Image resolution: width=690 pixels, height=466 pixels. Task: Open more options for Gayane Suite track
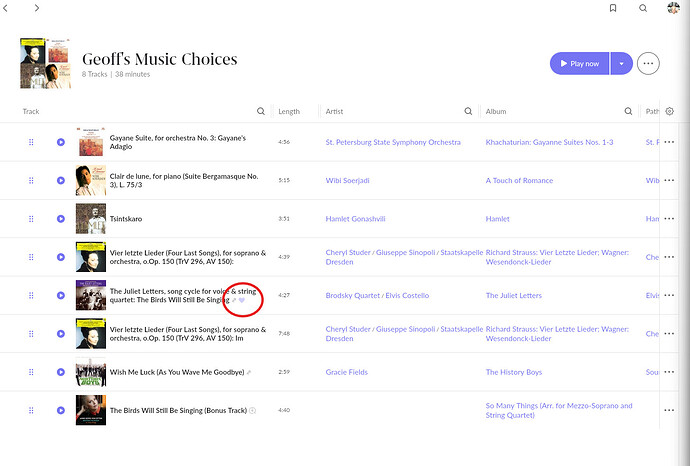[x=669, y=143]
